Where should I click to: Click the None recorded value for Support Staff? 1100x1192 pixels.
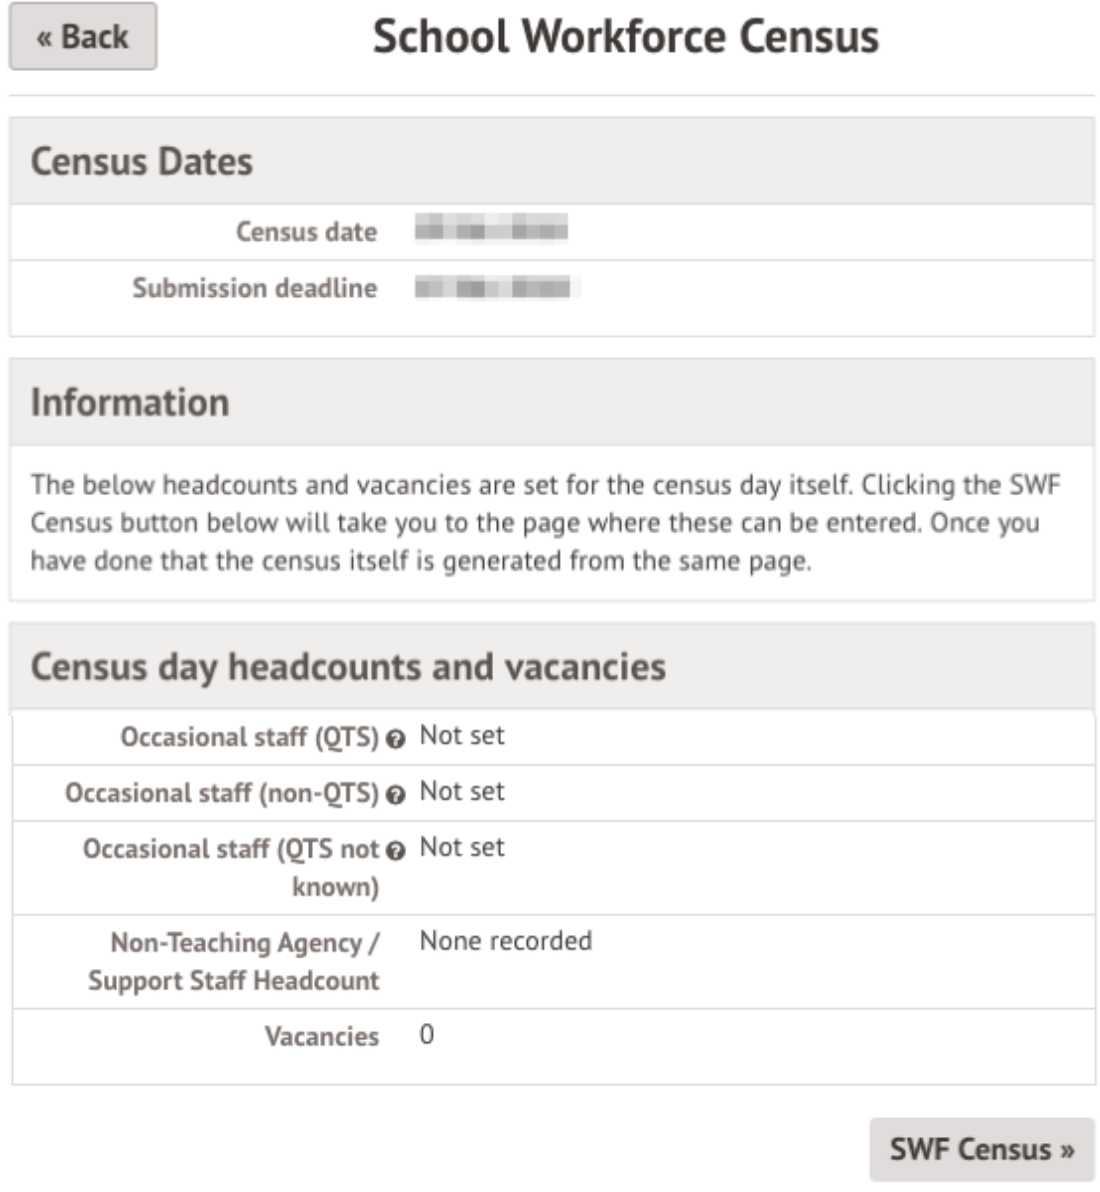pyautogui.click(x=506, y=941)
